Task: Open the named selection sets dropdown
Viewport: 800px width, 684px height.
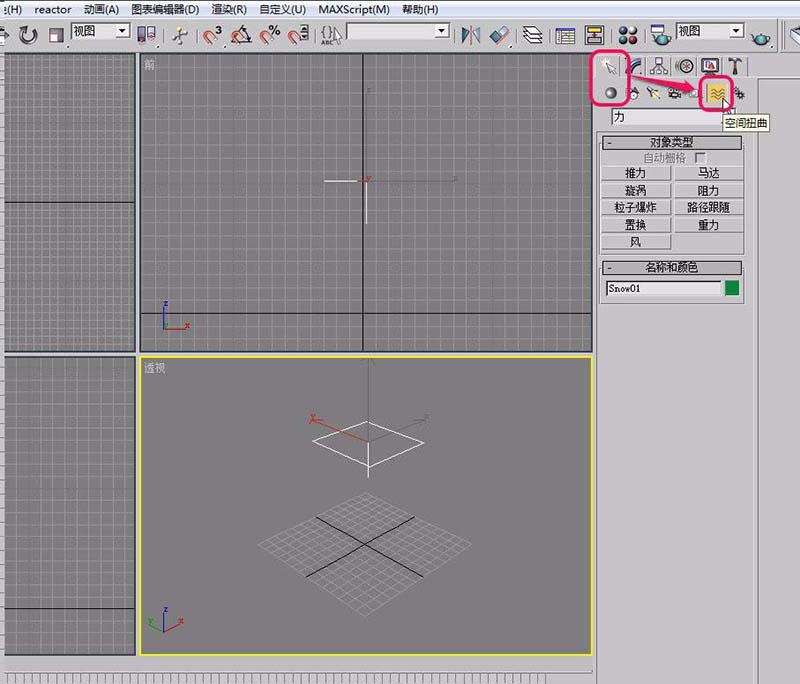Action: [398, 31]
